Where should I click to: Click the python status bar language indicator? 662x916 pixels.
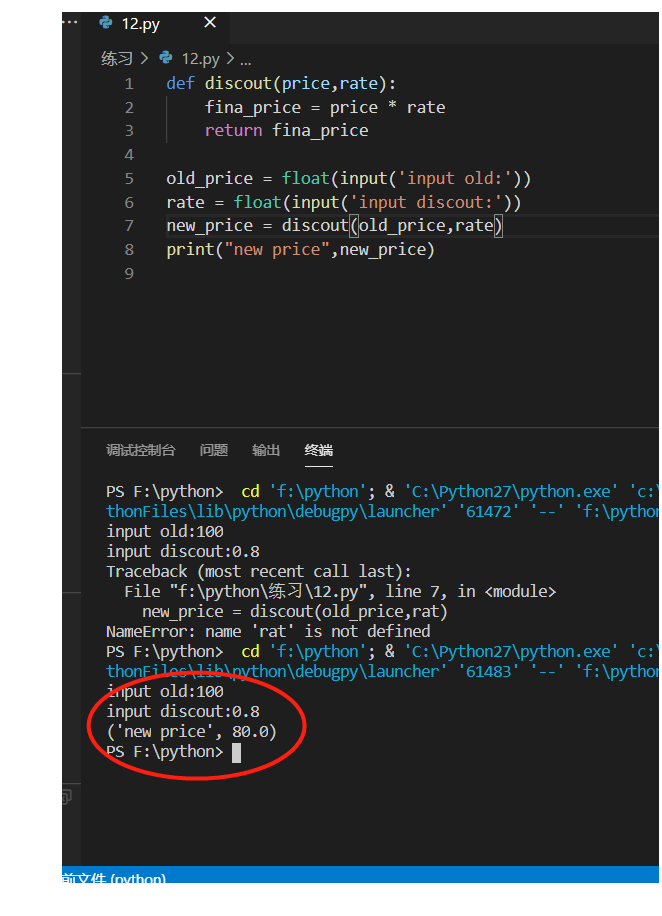click(115, 876)
